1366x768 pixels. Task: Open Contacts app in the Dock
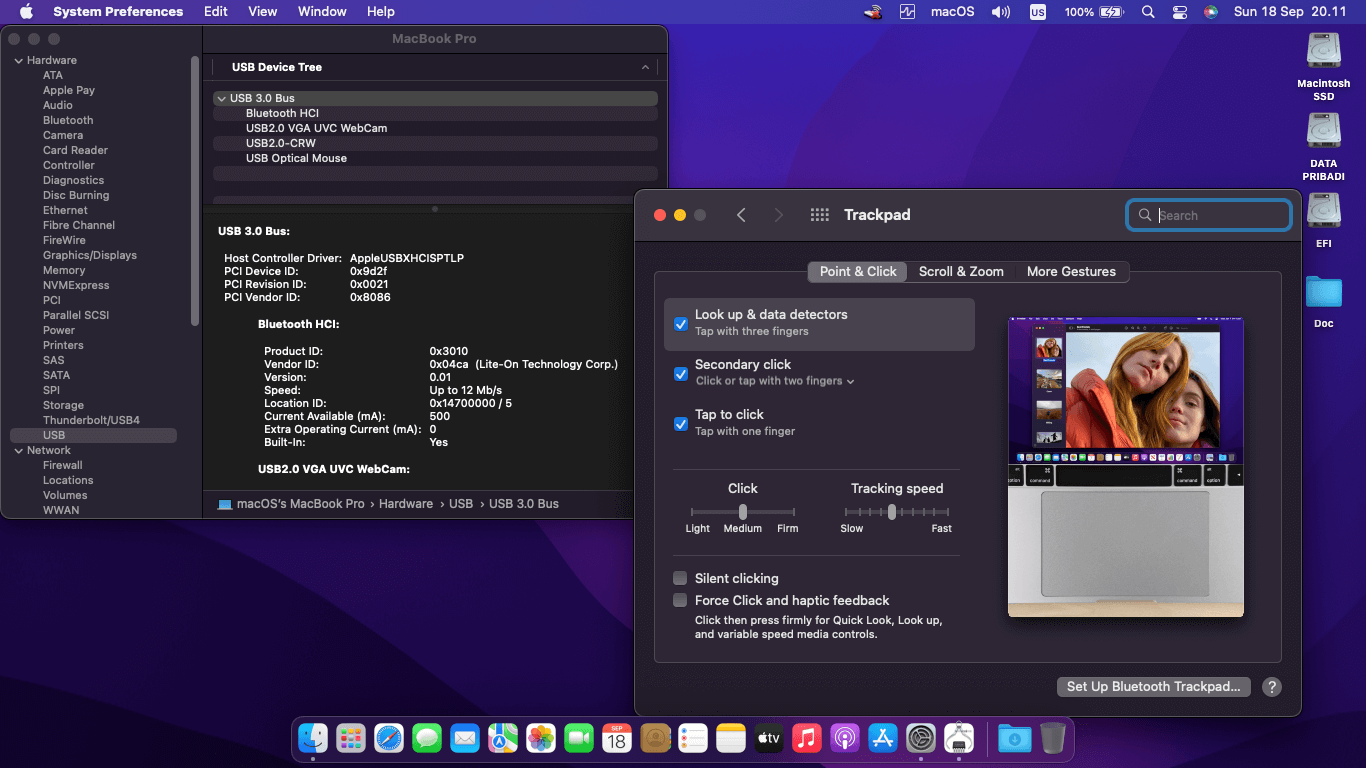(655, 739)
